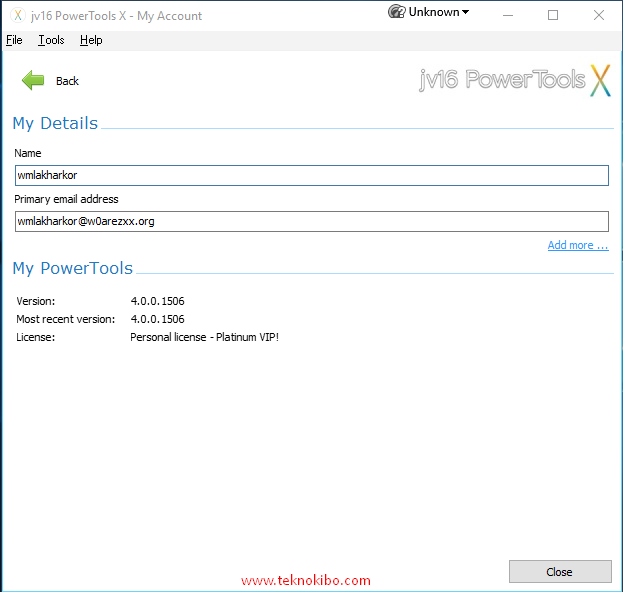Click the My PowerTools heading

pyautogui.click(x=73, y=268)
